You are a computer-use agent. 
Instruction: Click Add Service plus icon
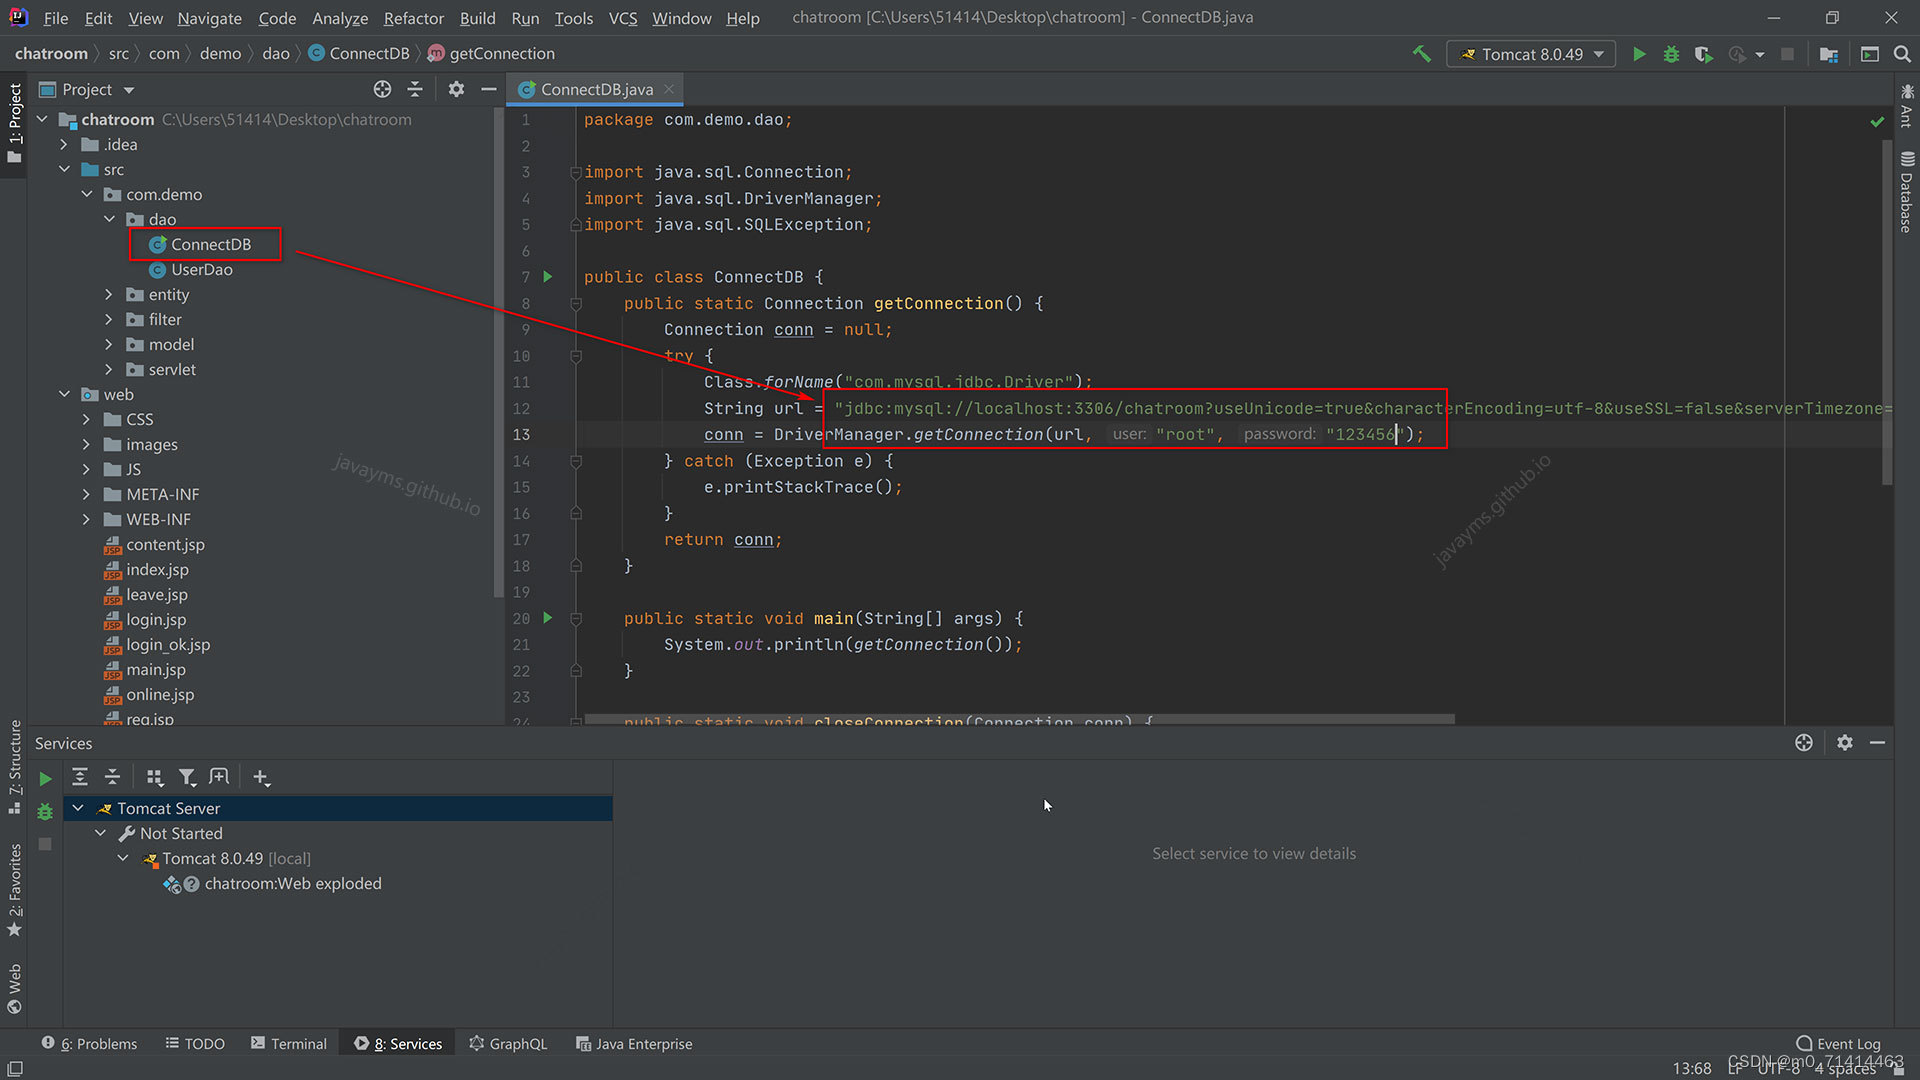(x=261, y=777)
